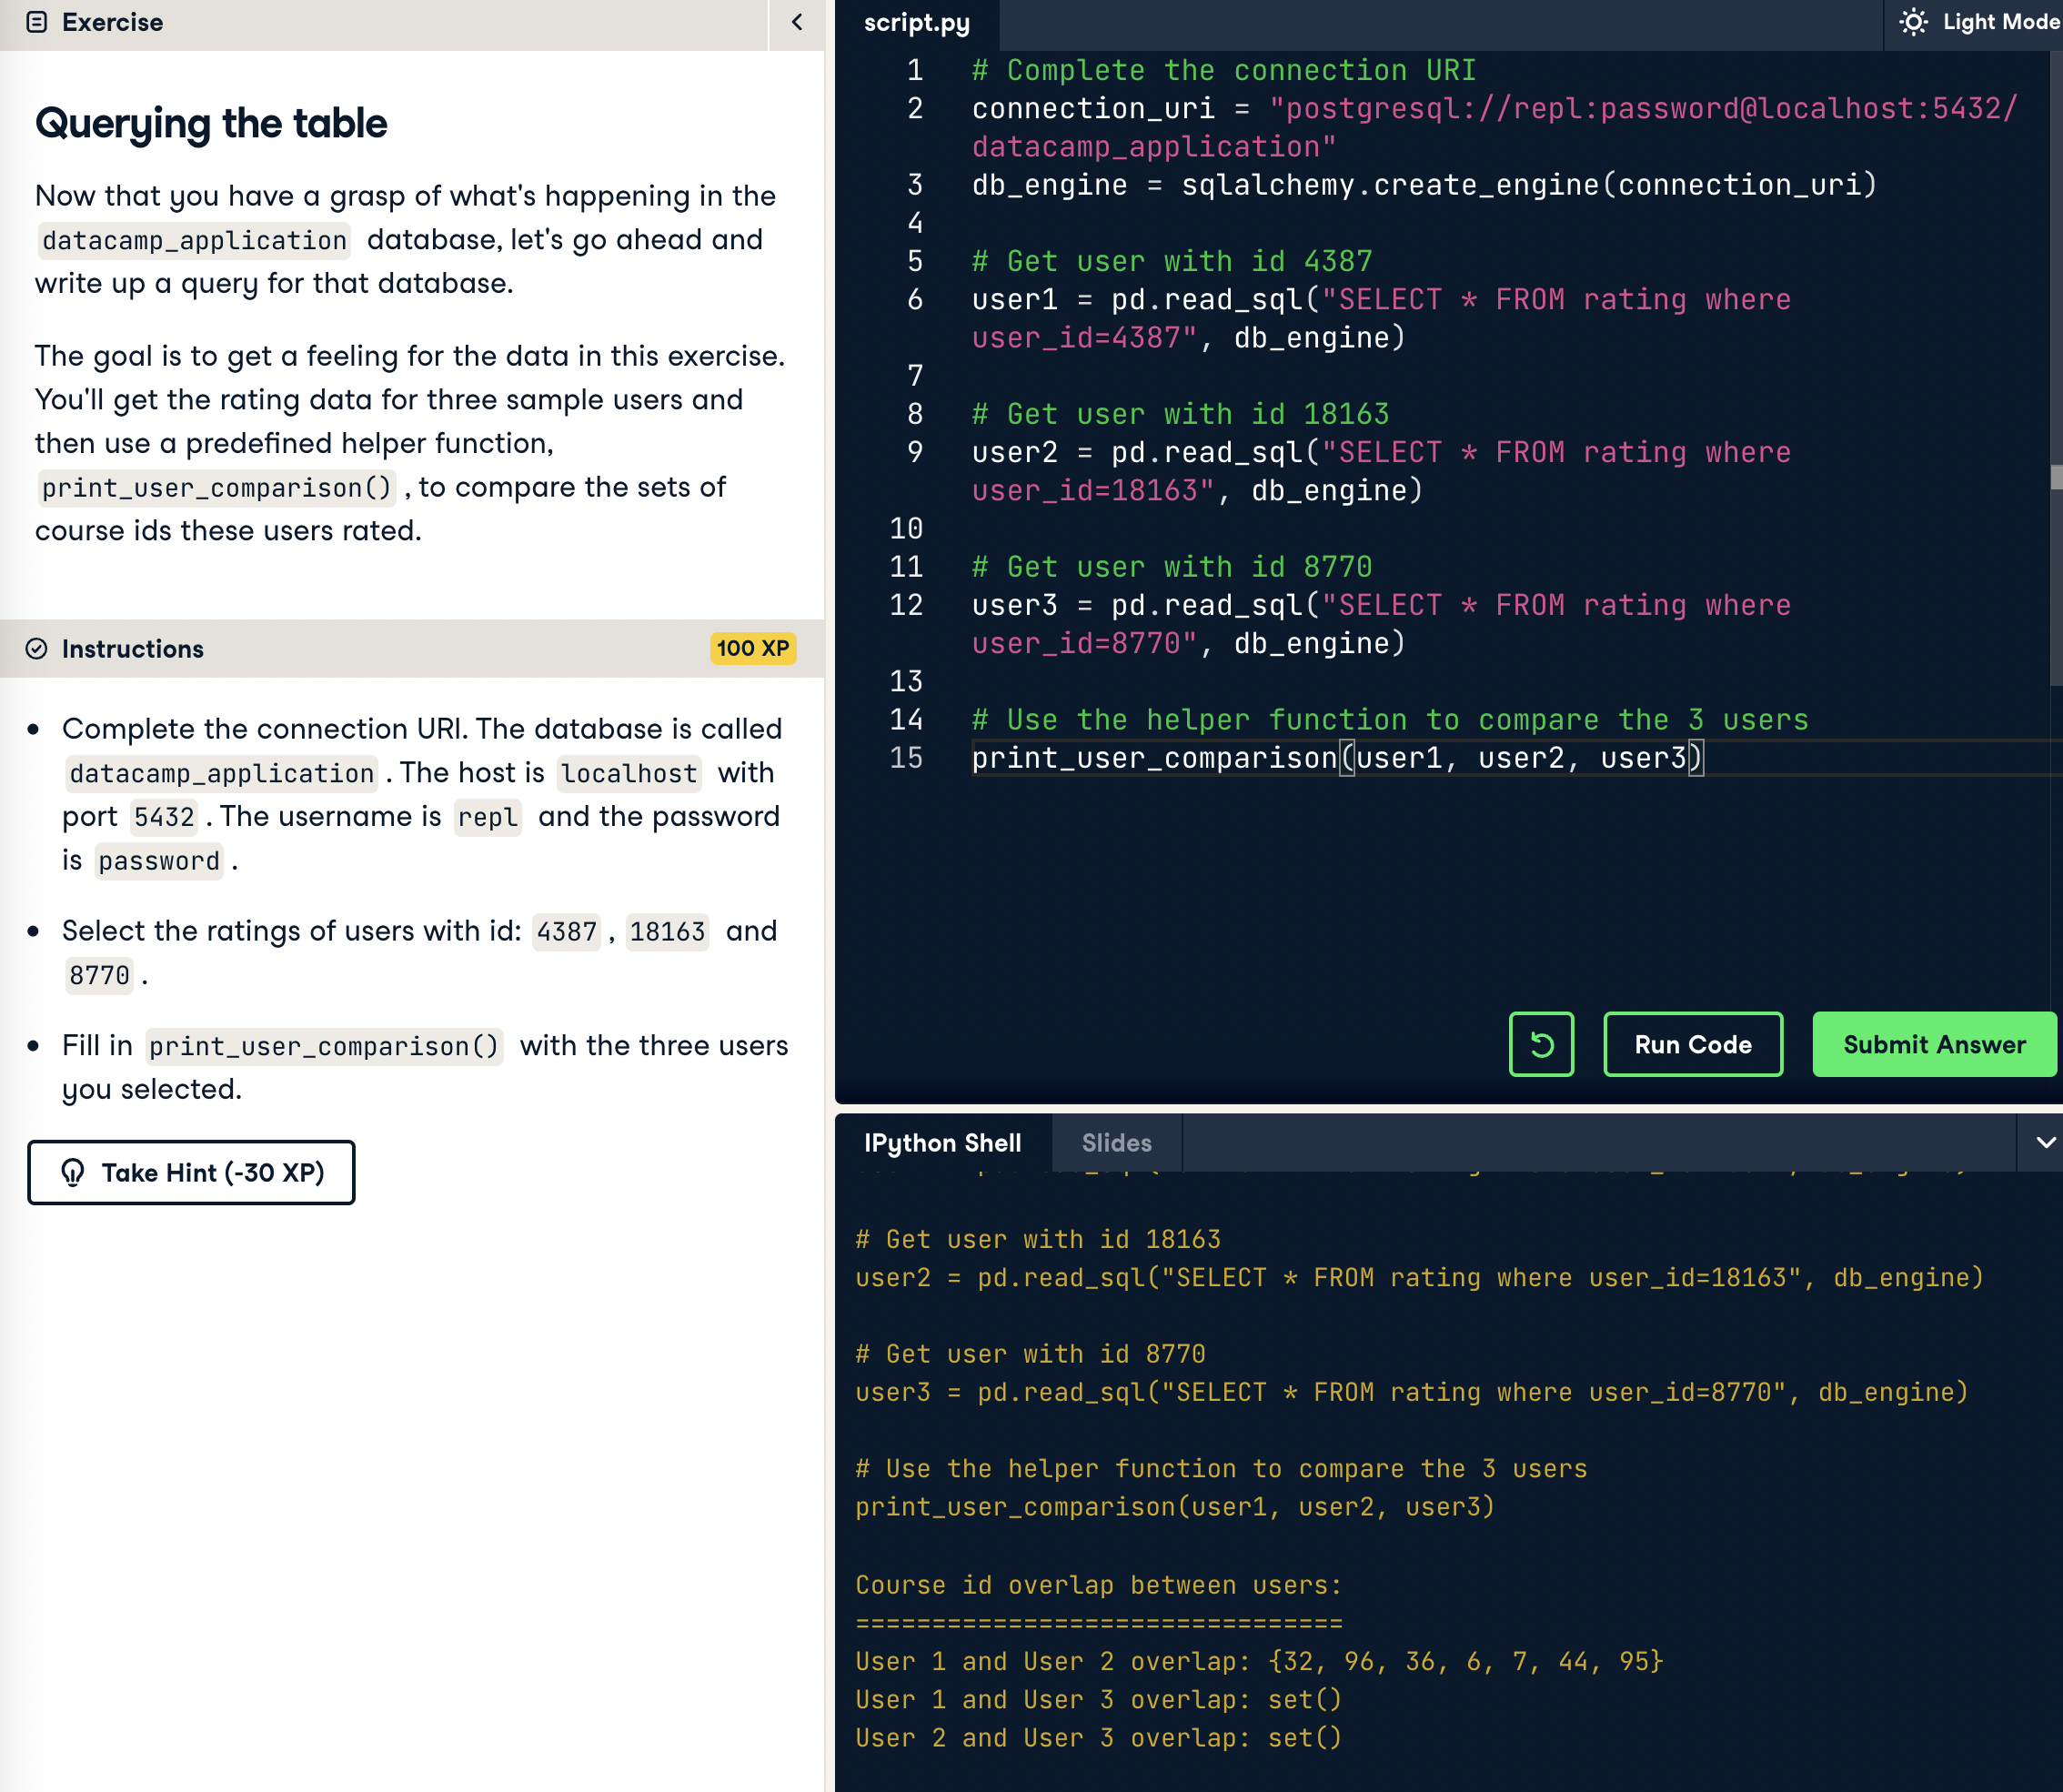Click the code editor vertical scrollbar
This screenshot has height=1792, width=2063.
pyautogui.click(x=2055, y=476)
